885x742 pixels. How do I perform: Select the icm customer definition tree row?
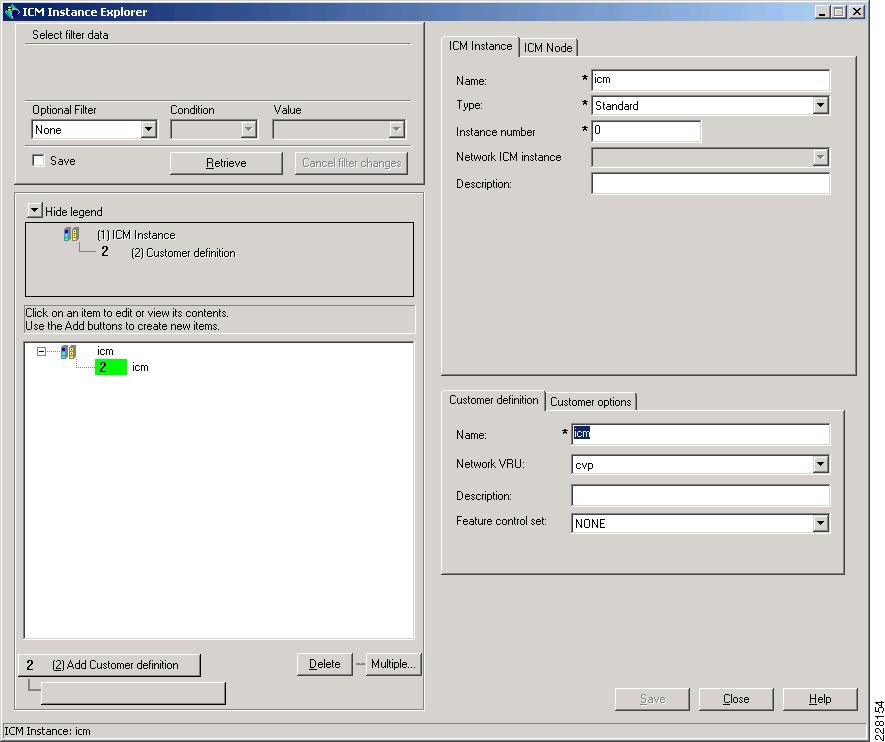(x=140, y=367)
